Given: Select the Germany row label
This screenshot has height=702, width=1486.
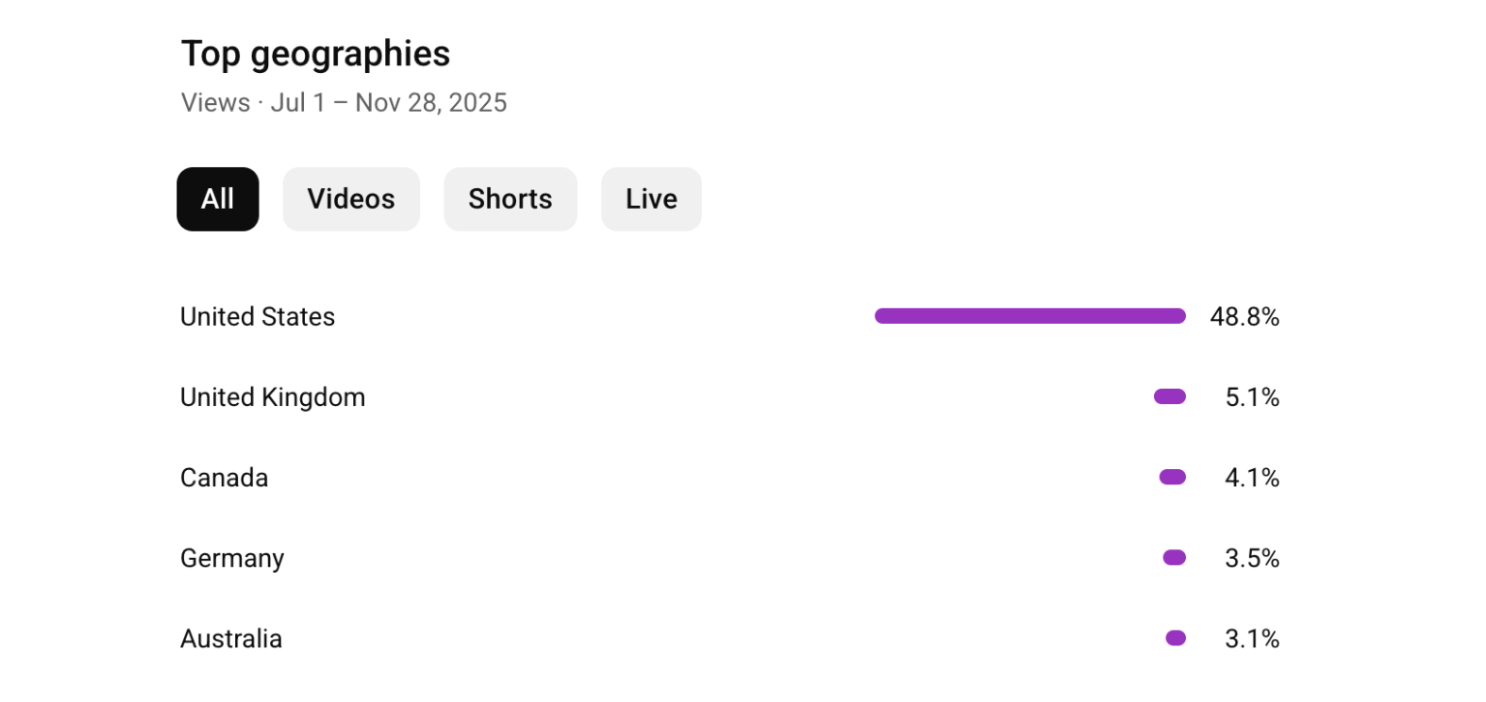Looking at the screenshot, I should pyautogui.click(x=232, y=559).
